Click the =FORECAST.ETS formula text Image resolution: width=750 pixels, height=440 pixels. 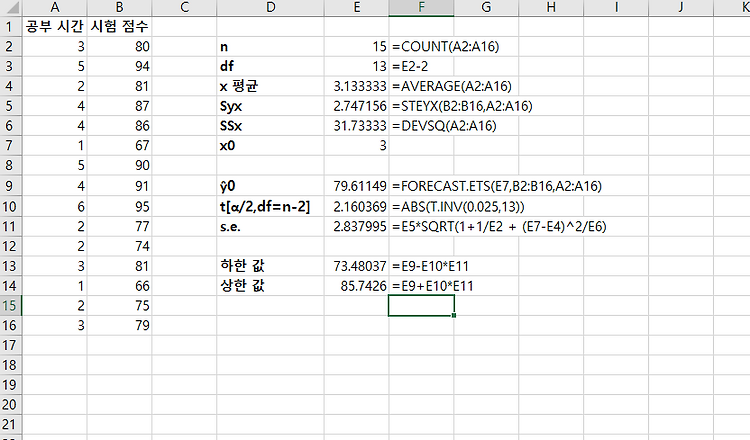(x=497, y=186)
